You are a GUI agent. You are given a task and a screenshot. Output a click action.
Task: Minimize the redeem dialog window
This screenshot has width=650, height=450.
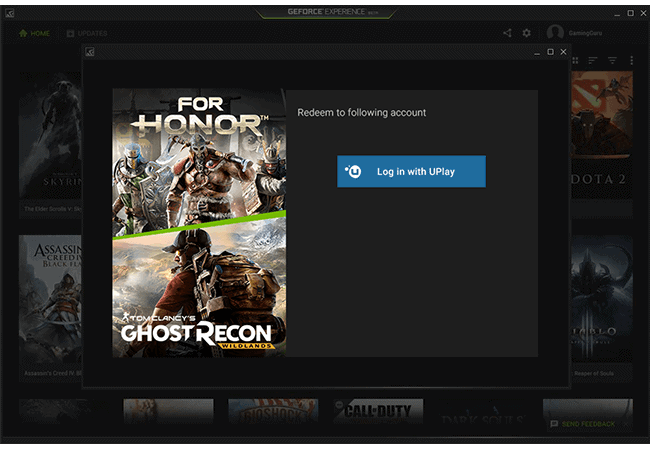click(x=537, y=52)
